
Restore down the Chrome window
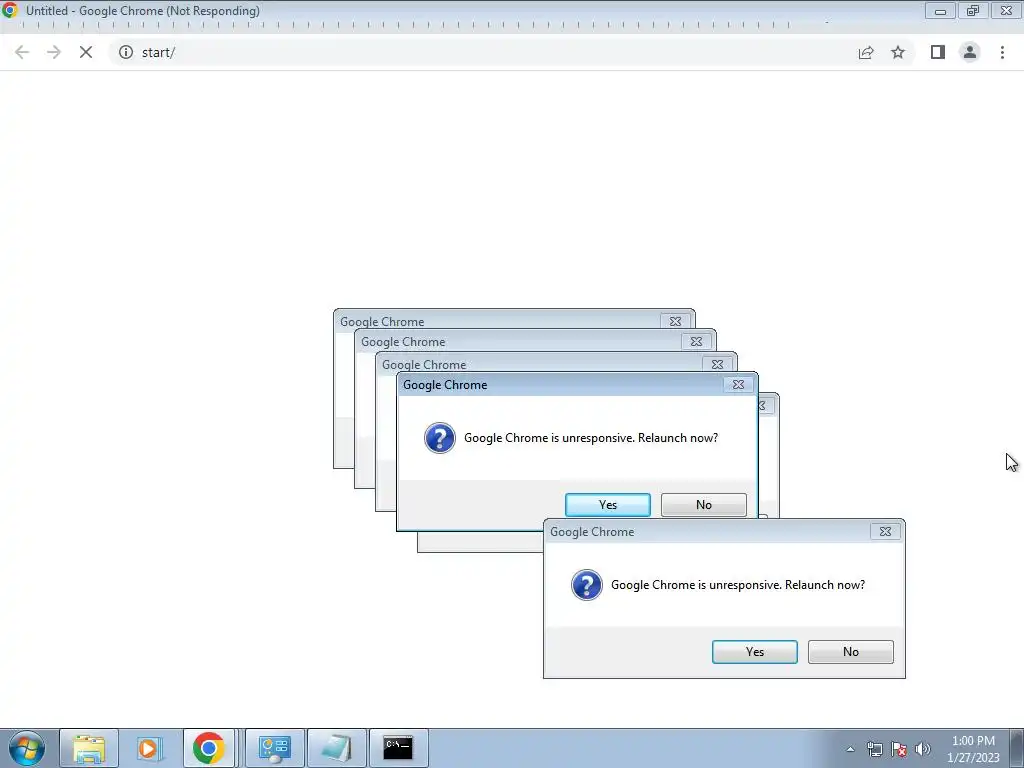pos(973,11)
